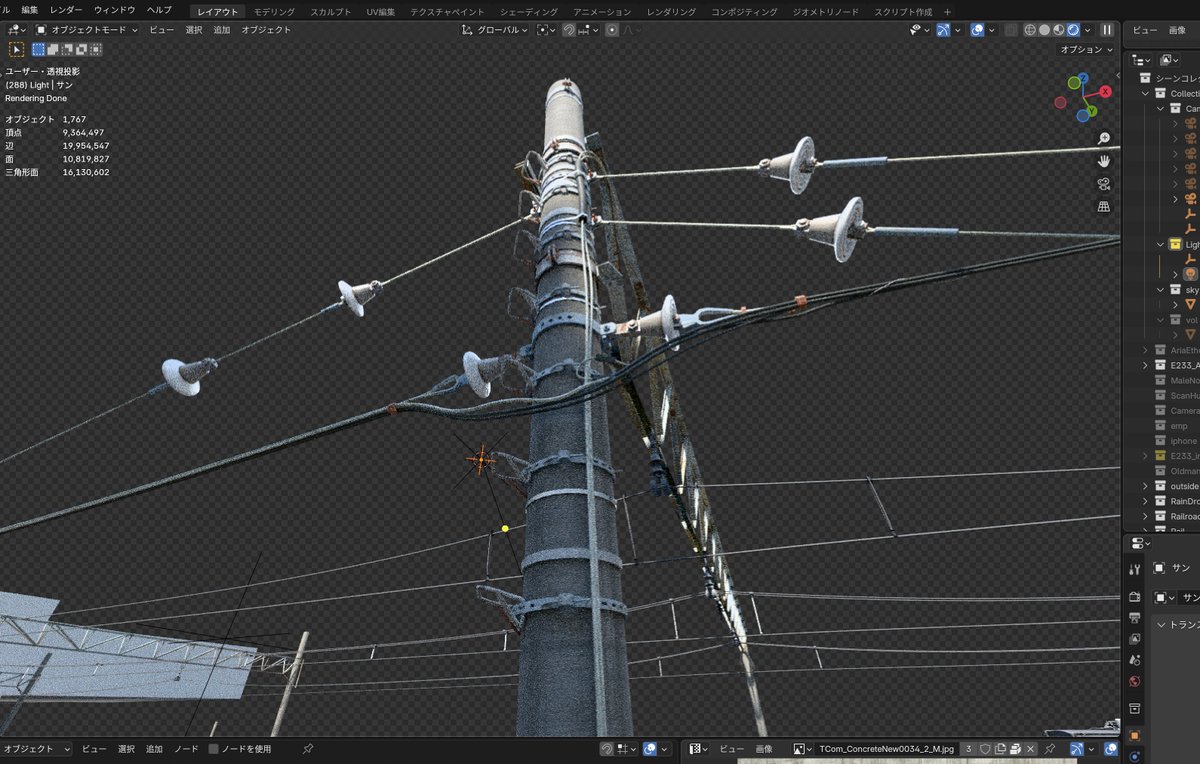Expand the E233_A collection in outliner
1200x764 pixels.
1145,366
